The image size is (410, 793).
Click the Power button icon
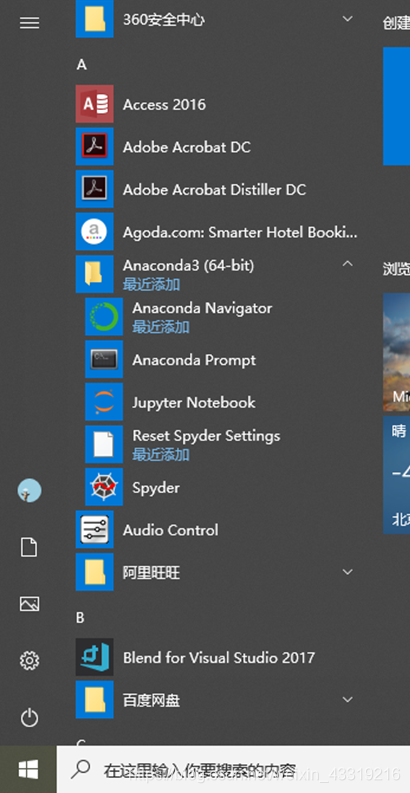coord(29,718)
